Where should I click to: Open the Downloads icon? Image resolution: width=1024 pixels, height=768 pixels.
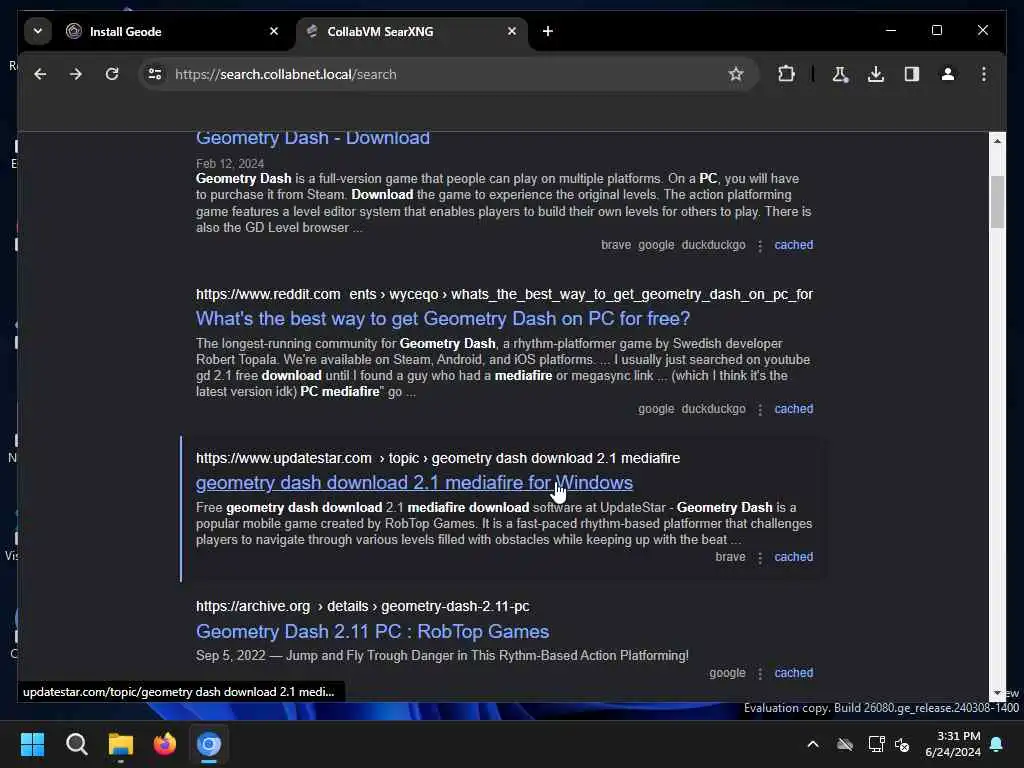tap(876, 74)
